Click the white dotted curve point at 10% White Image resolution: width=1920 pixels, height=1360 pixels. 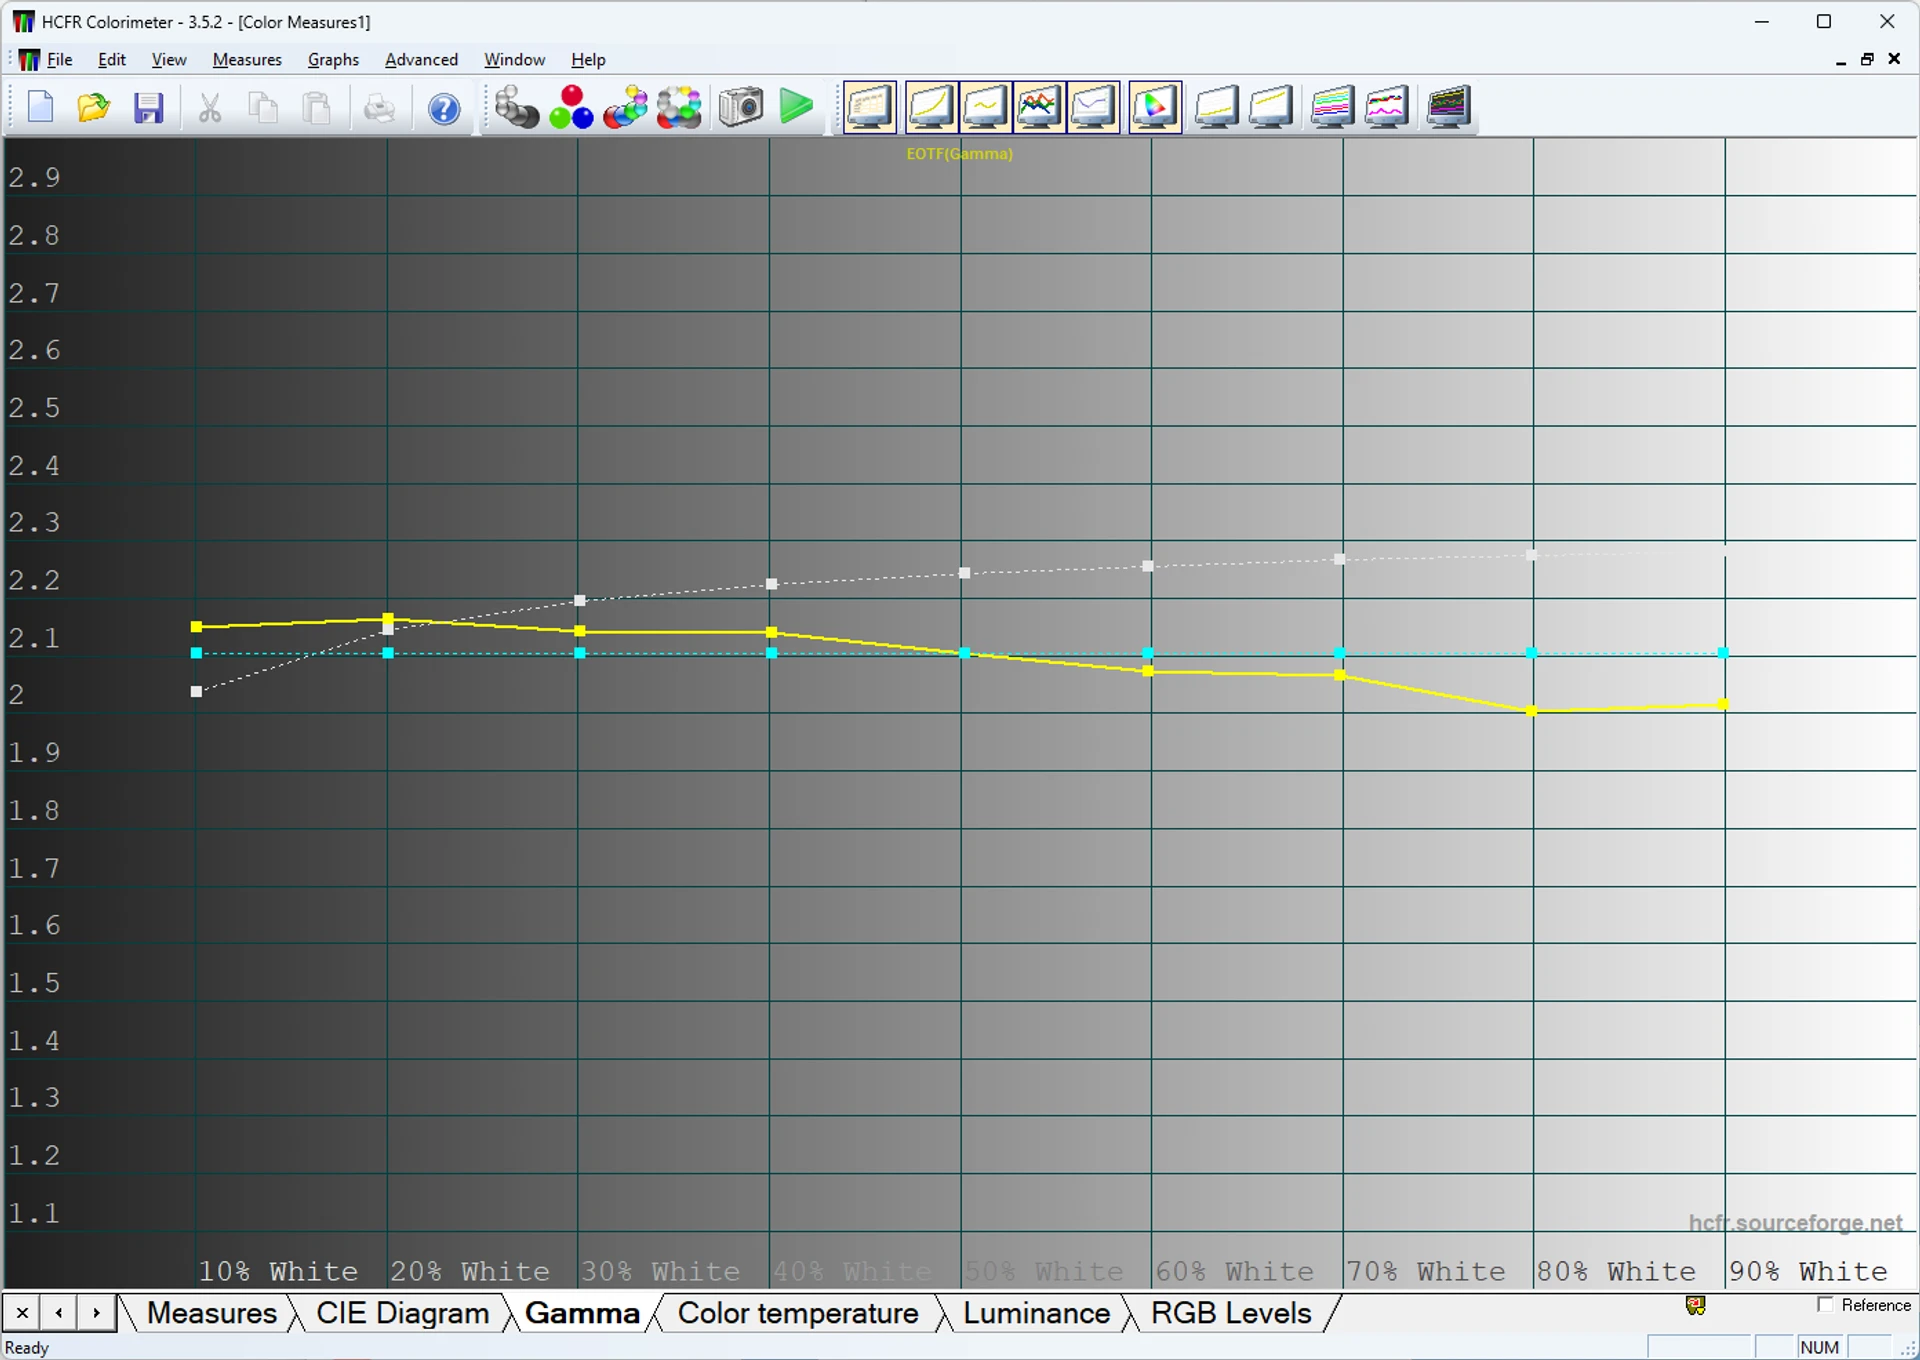click(196, 691)
